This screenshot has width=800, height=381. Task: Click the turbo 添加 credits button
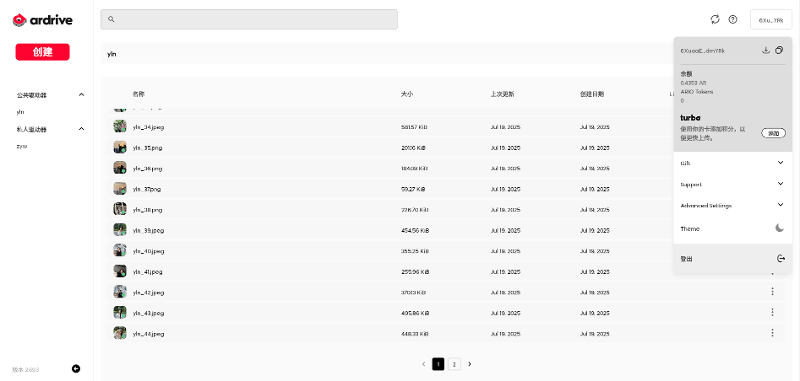point(773,133)
